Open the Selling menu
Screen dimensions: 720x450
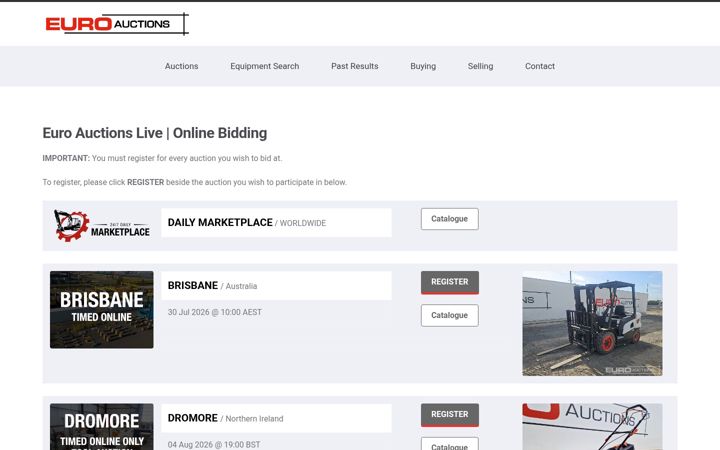pyautogui.click(x=480, y=66)
